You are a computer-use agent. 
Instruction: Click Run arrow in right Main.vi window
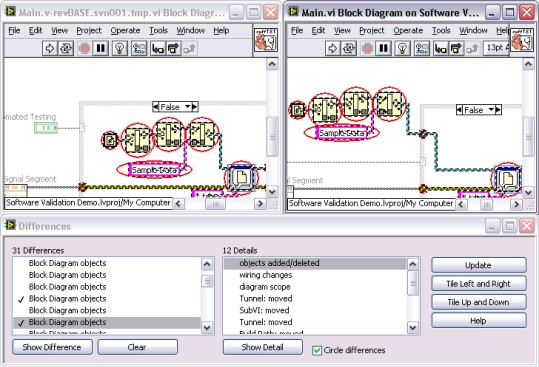332,48
